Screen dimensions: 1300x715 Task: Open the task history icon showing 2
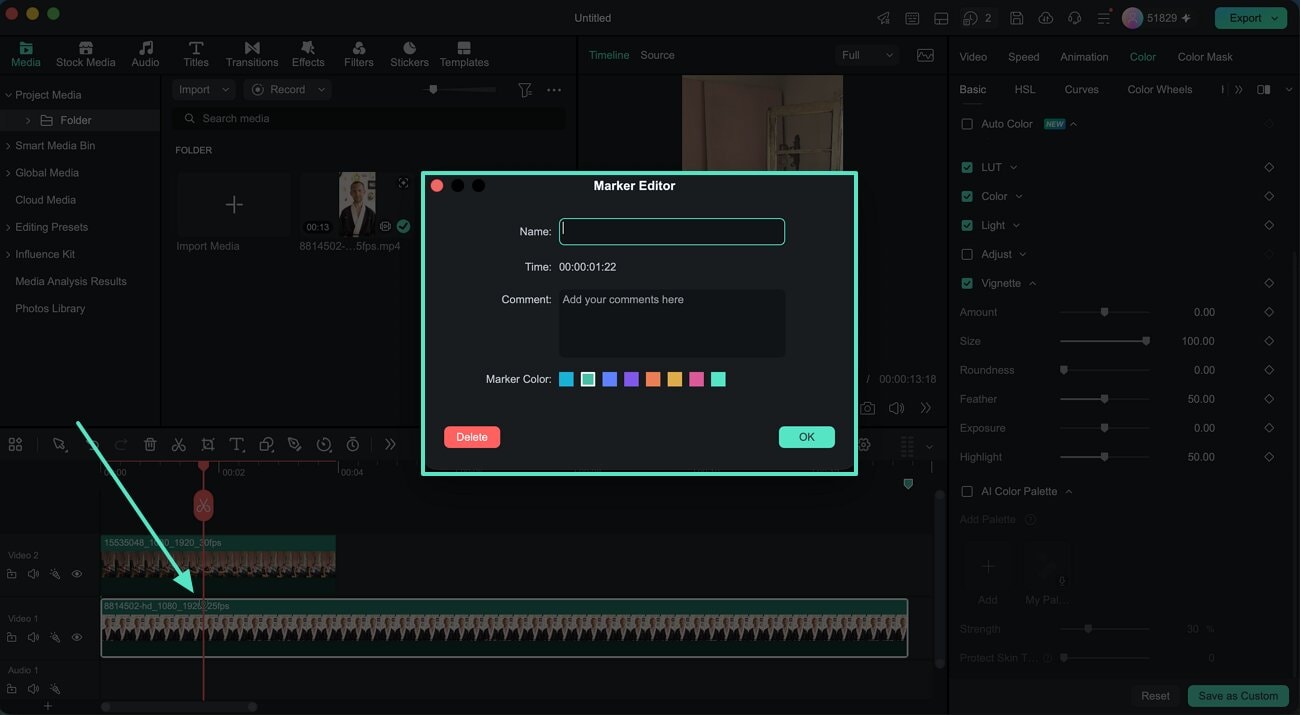tap(977, 18)
